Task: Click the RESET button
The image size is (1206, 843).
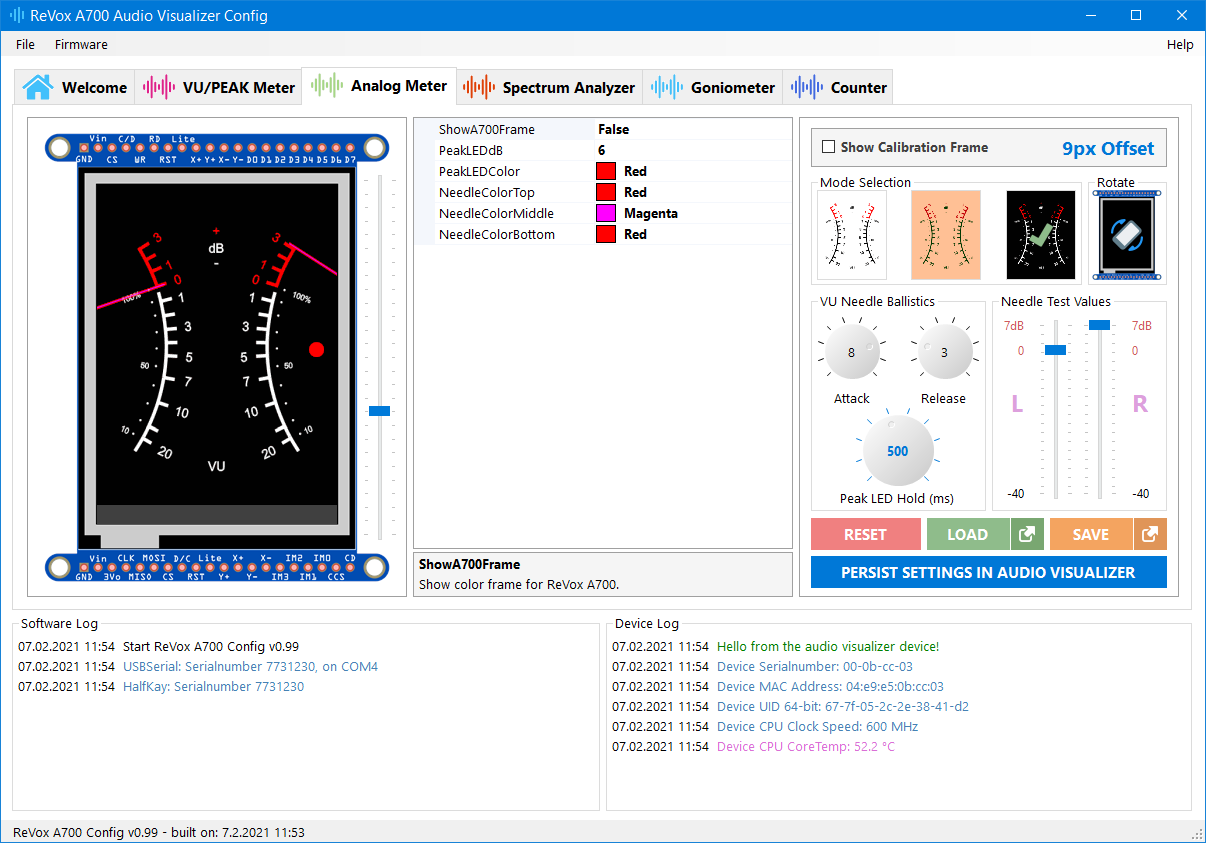Action: click(x=865, y=534)
